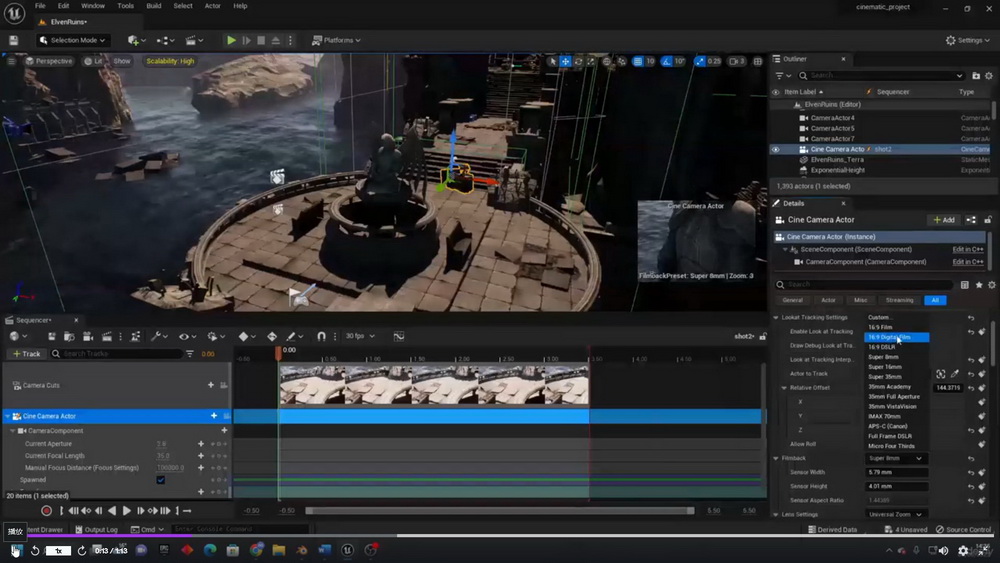The height and width of the screenshot is (563, 1000).
Task: Click Sequencer play reverse button
Action: point(112,511)
